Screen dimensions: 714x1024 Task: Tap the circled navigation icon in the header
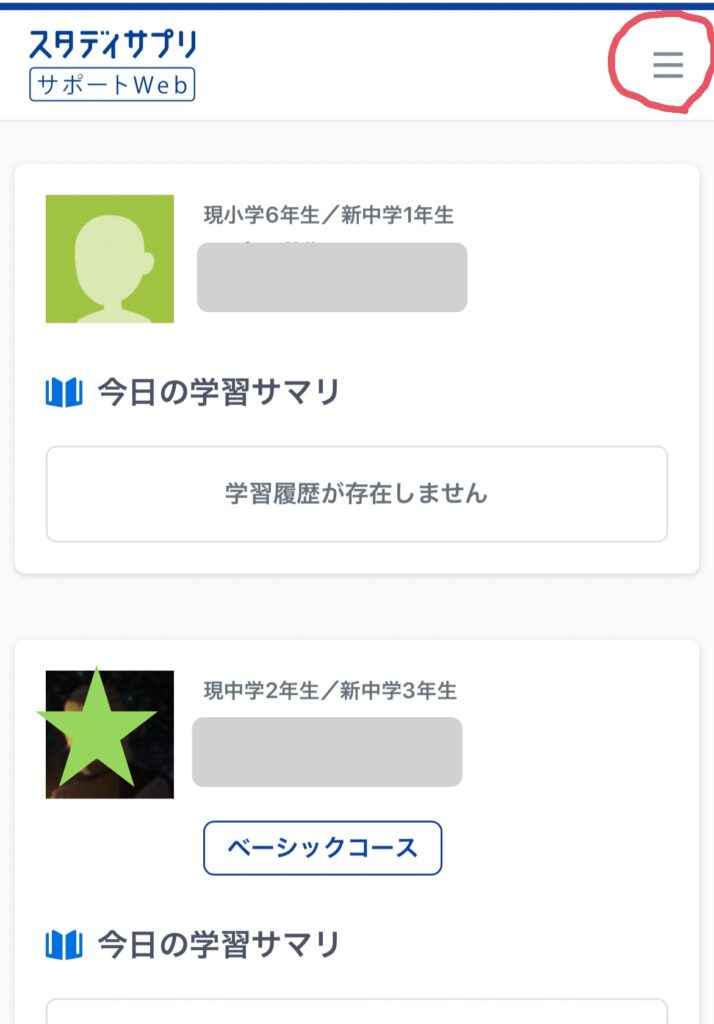(x=666, y=65)
